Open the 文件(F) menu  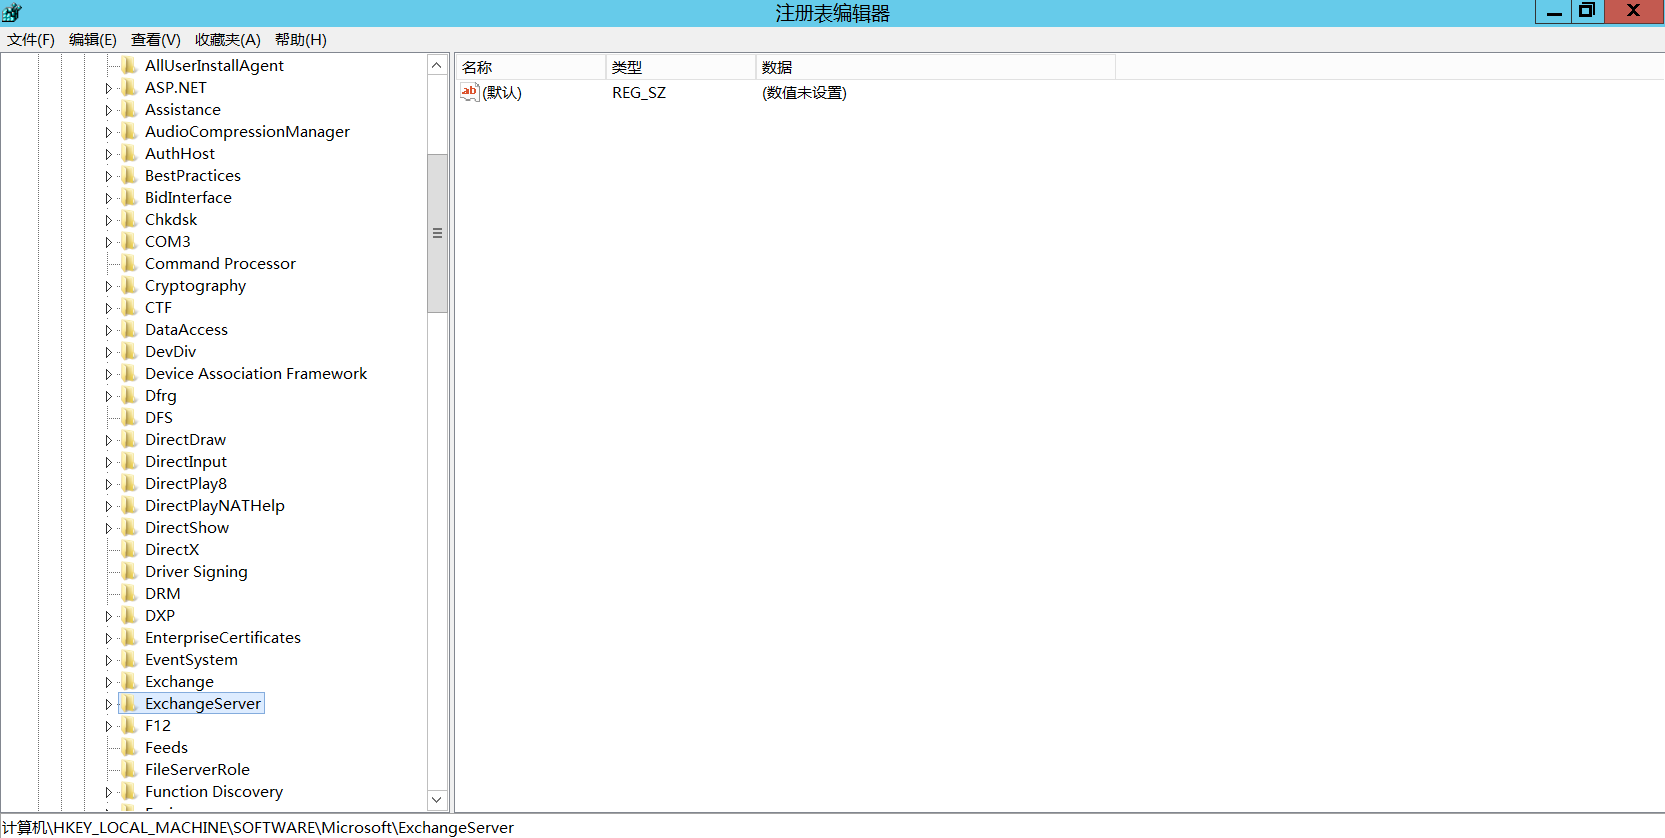tap(31, 40)
